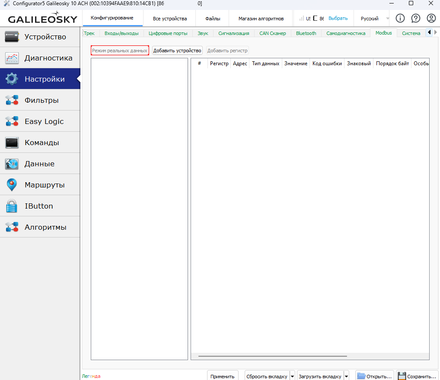Select the Цифровые порты settings tab
This screenshot has width=440, height=380.
pyautogui.click(x=168, y=33)
